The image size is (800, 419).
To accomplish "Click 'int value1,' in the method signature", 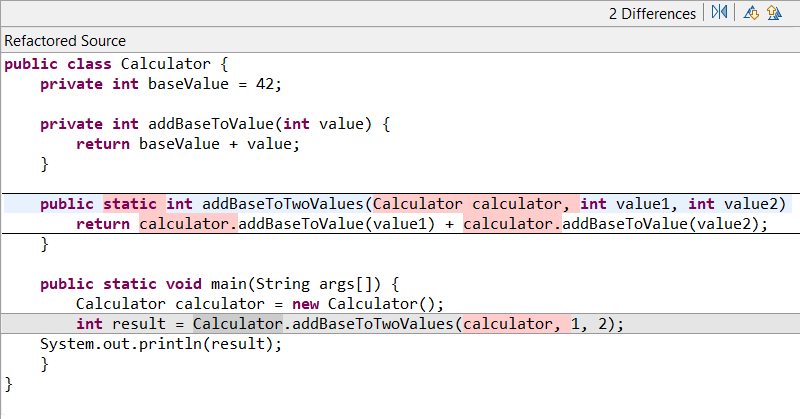I will point(629,204).
